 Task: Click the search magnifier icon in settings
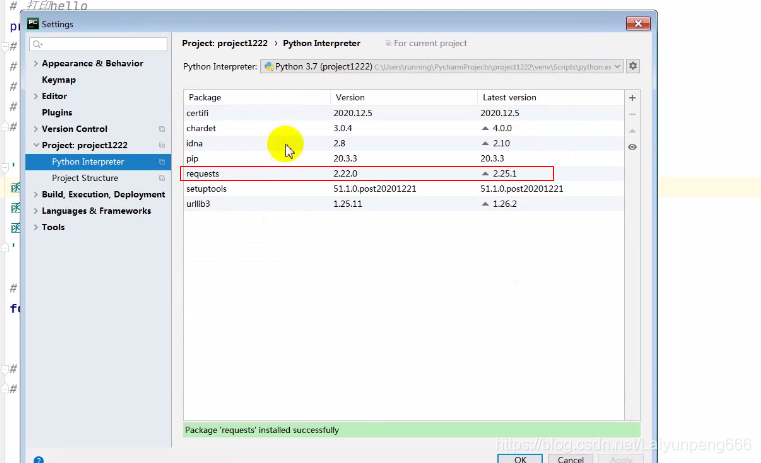pos(37,44)
